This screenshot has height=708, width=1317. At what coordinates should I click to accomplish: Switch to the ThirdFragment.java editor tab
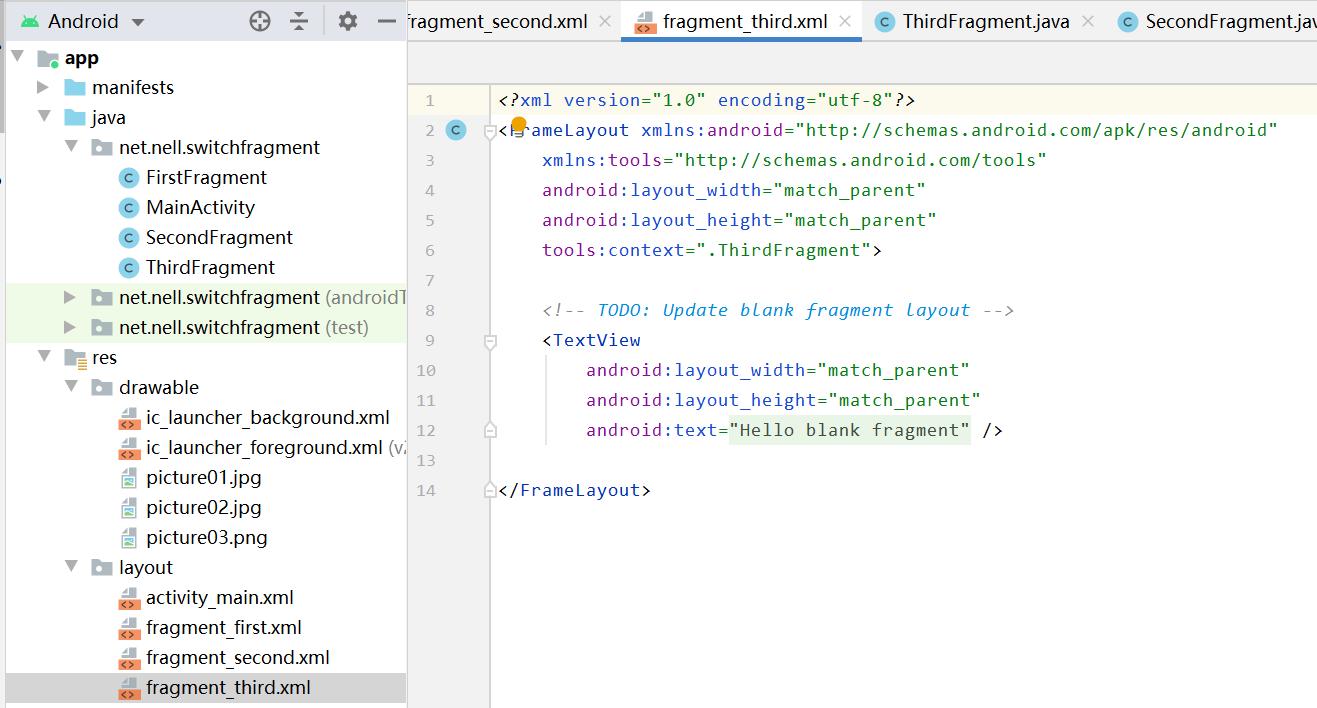point(986,21)
